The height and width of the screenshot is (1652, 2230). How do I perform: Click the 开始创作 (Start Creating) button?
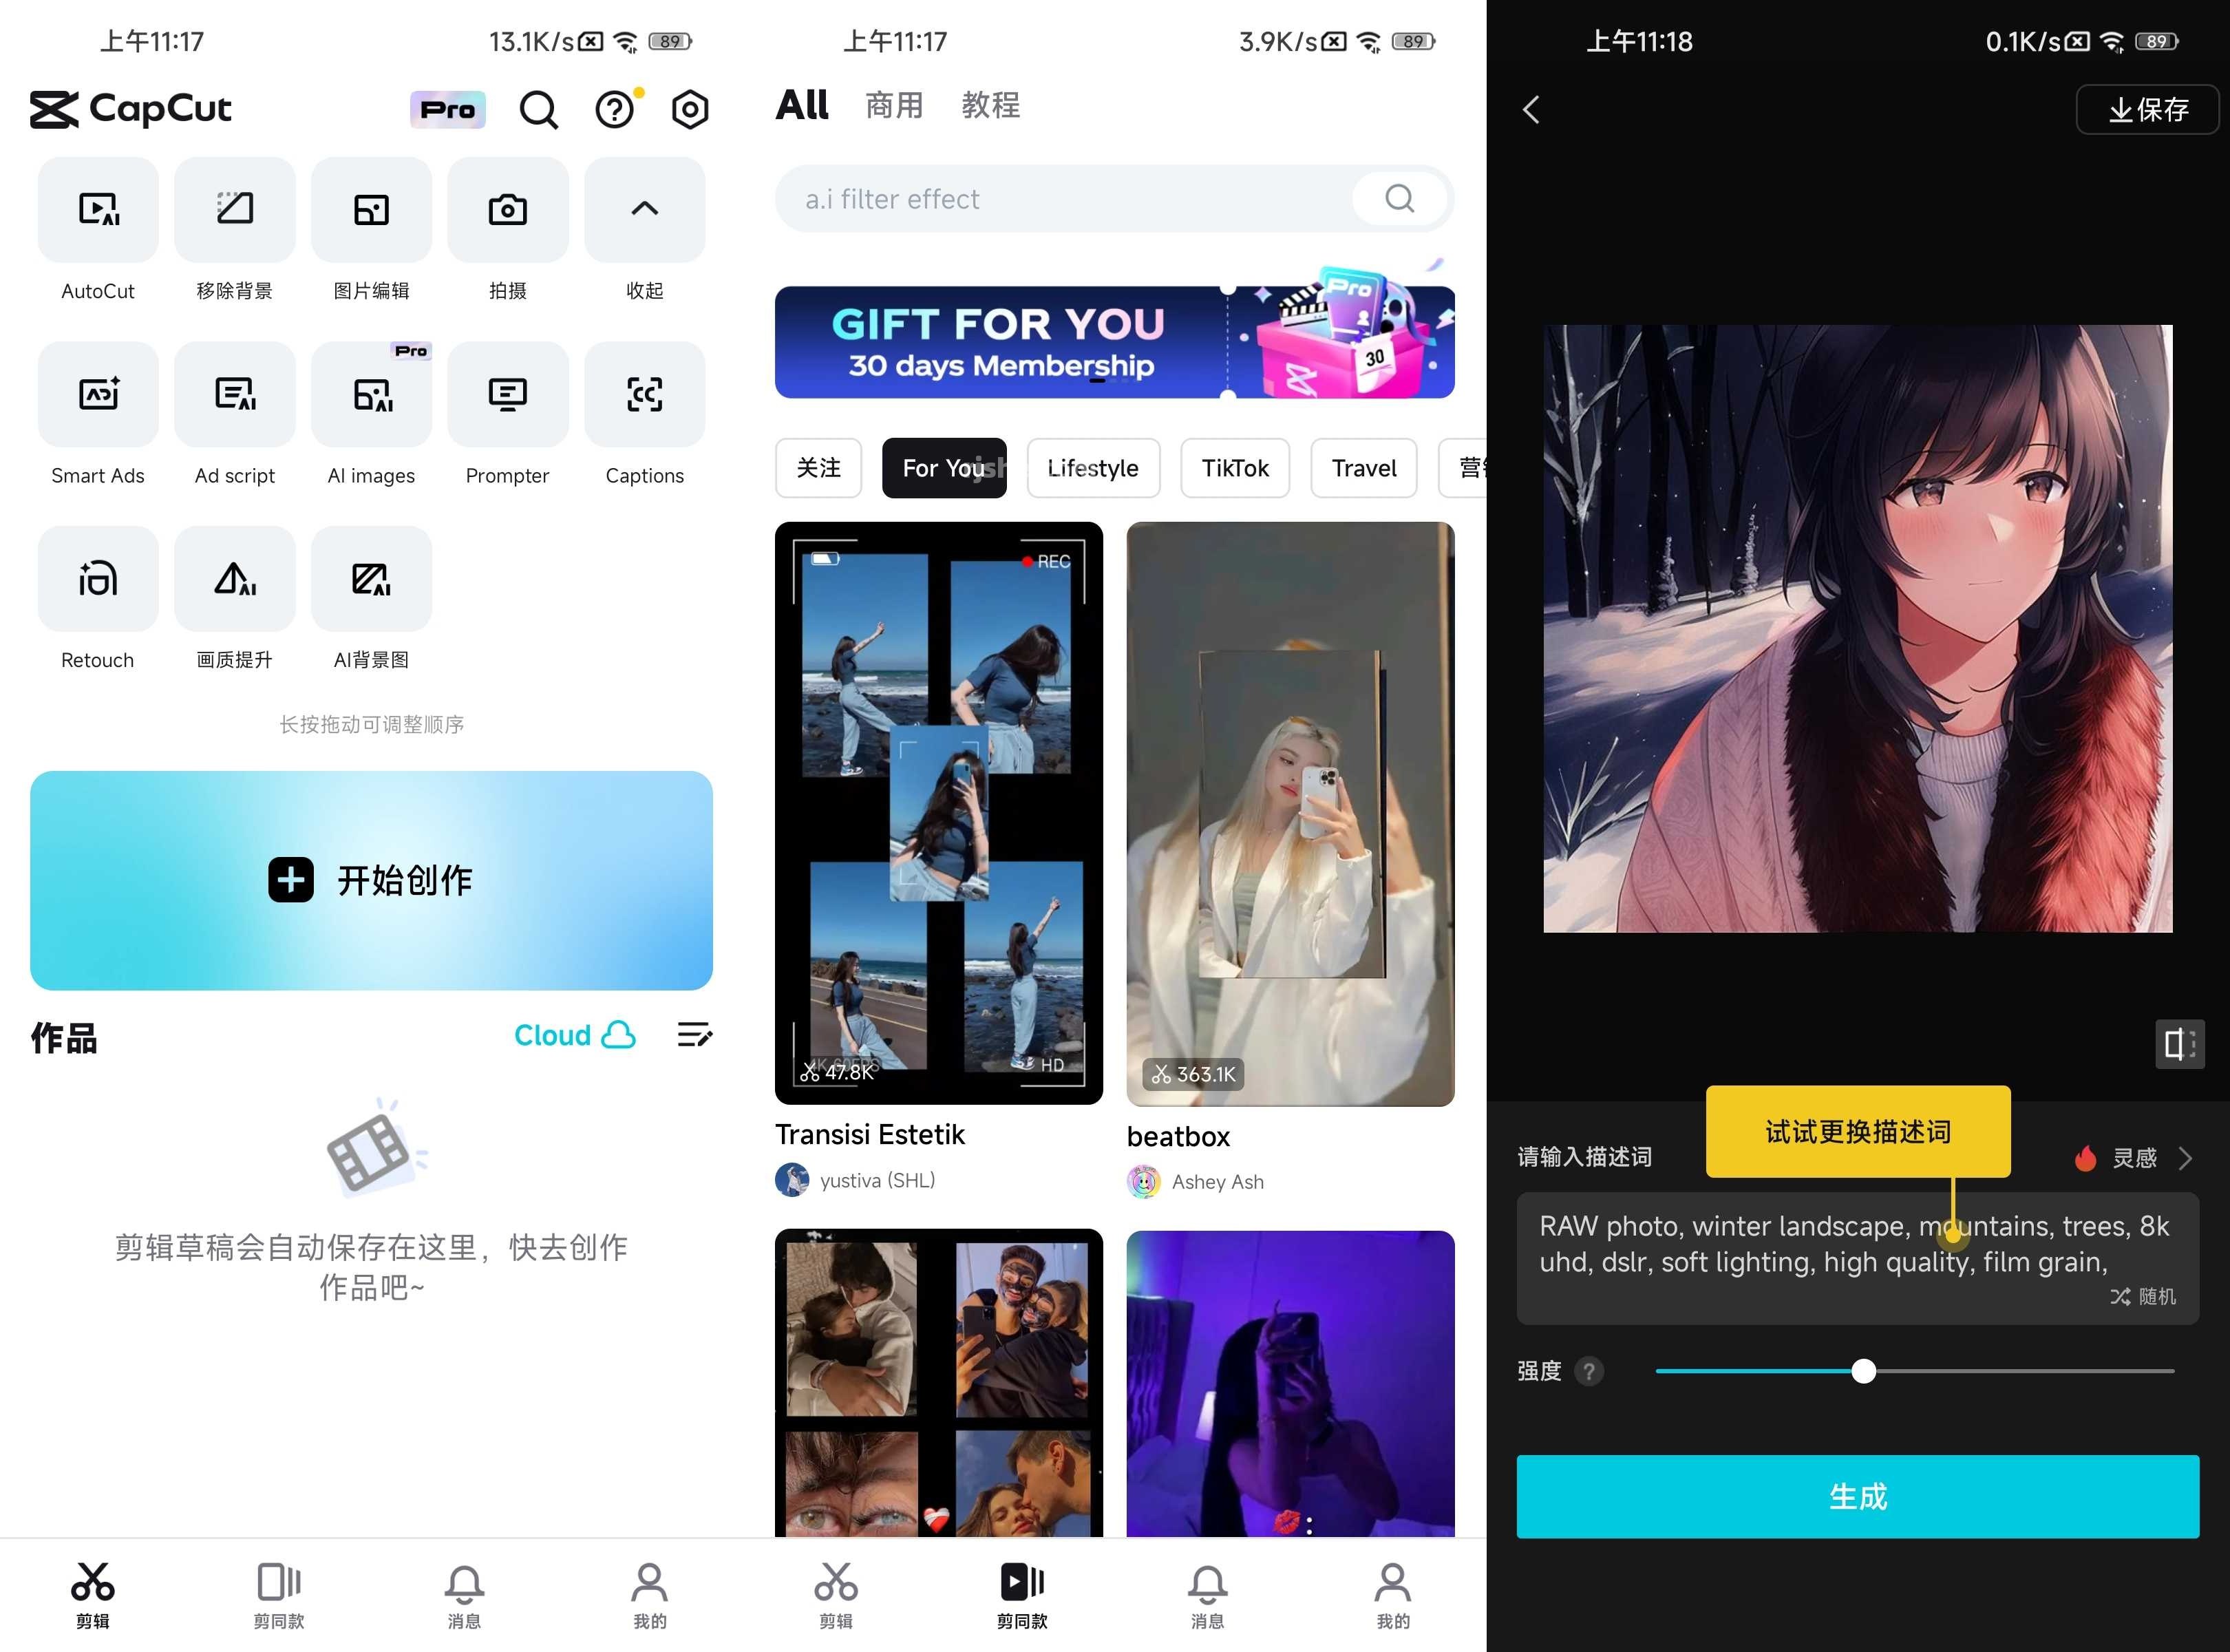tap(372, 880)
